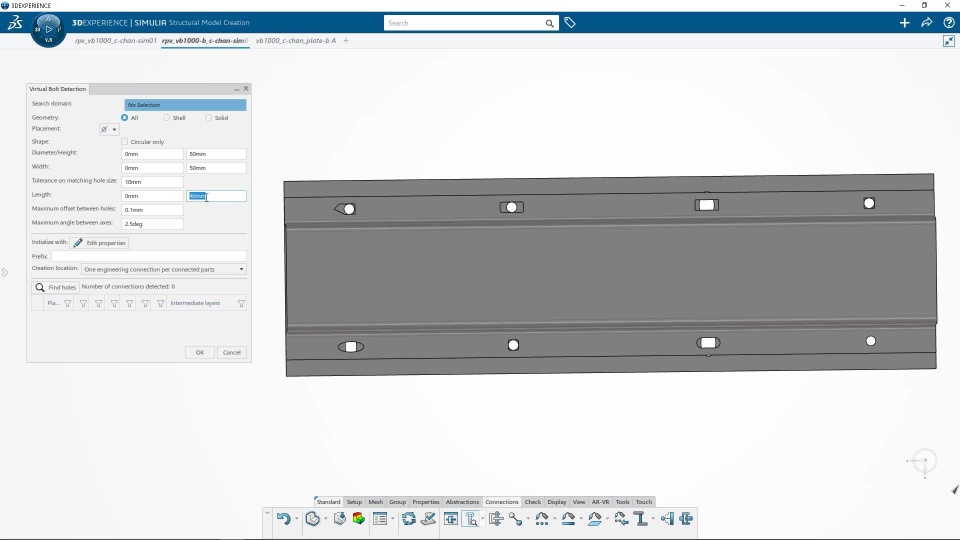Click the line fastener icon
Screen dimensions: 960x540
point(568,519)
